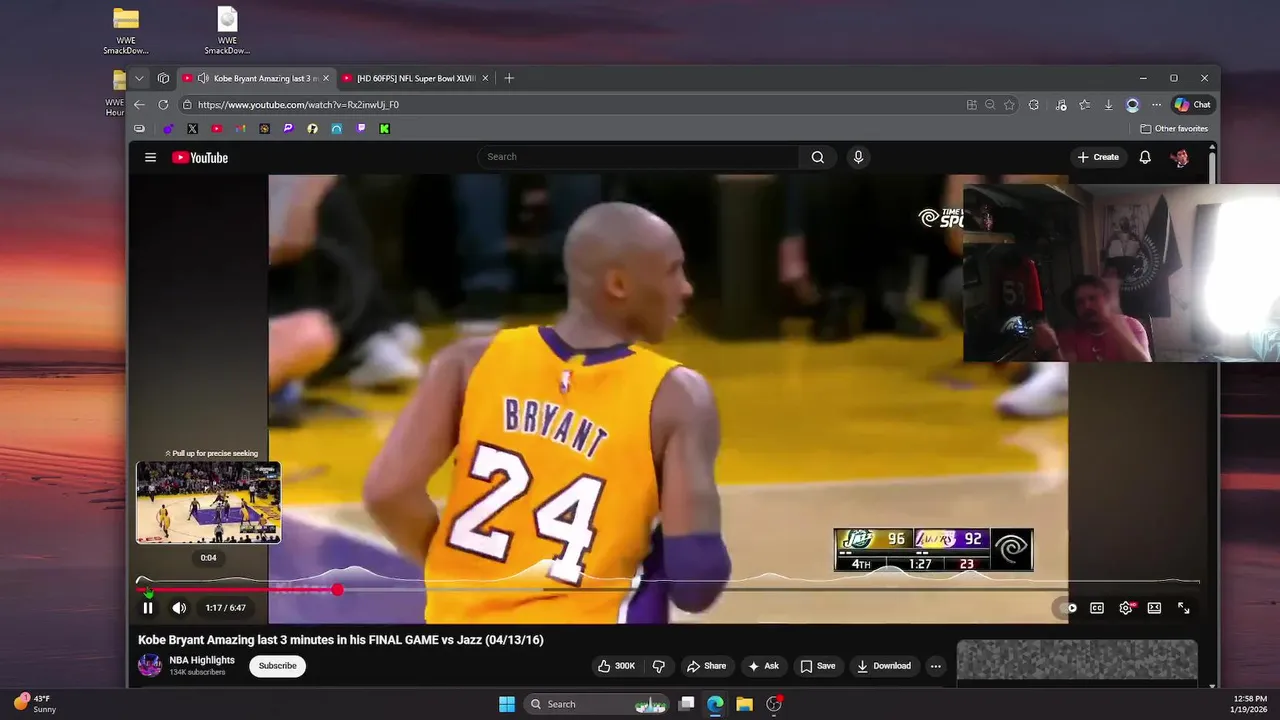Screen dimensions: 1280x720
Task: Open the weather widget showing 43°F
Action: [34, 704]
